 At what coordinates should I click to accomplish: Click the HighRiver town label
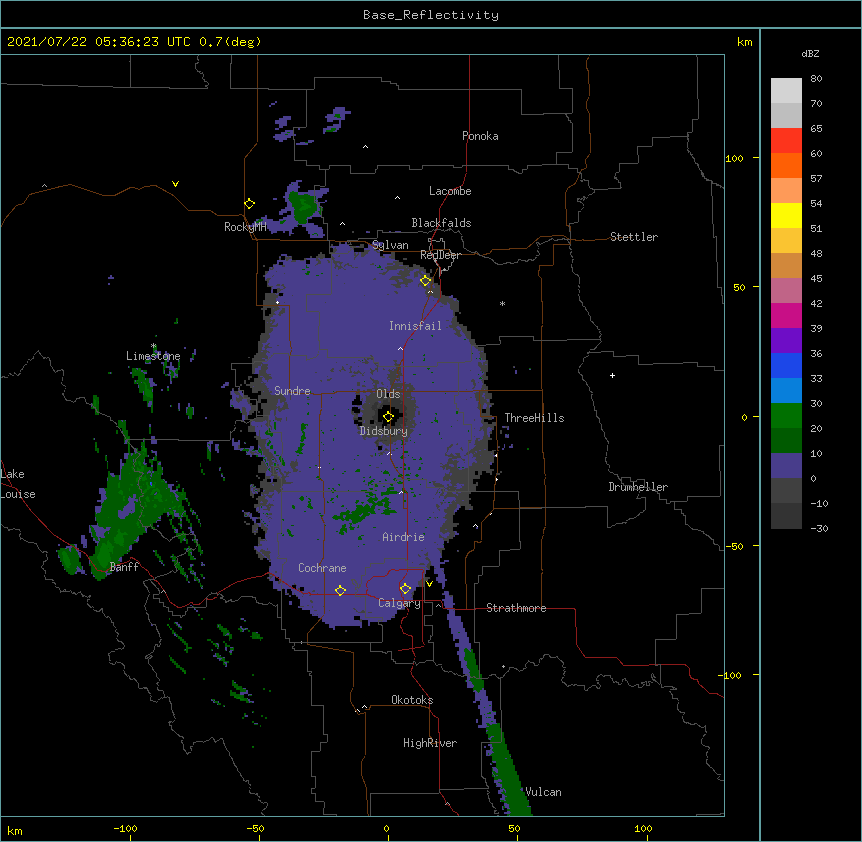[430, 743]
